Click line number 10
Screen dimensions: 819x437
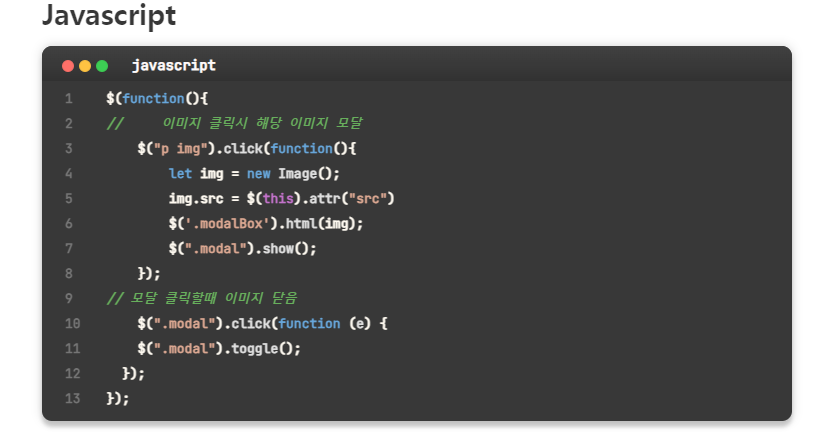(x=73, y=324)
